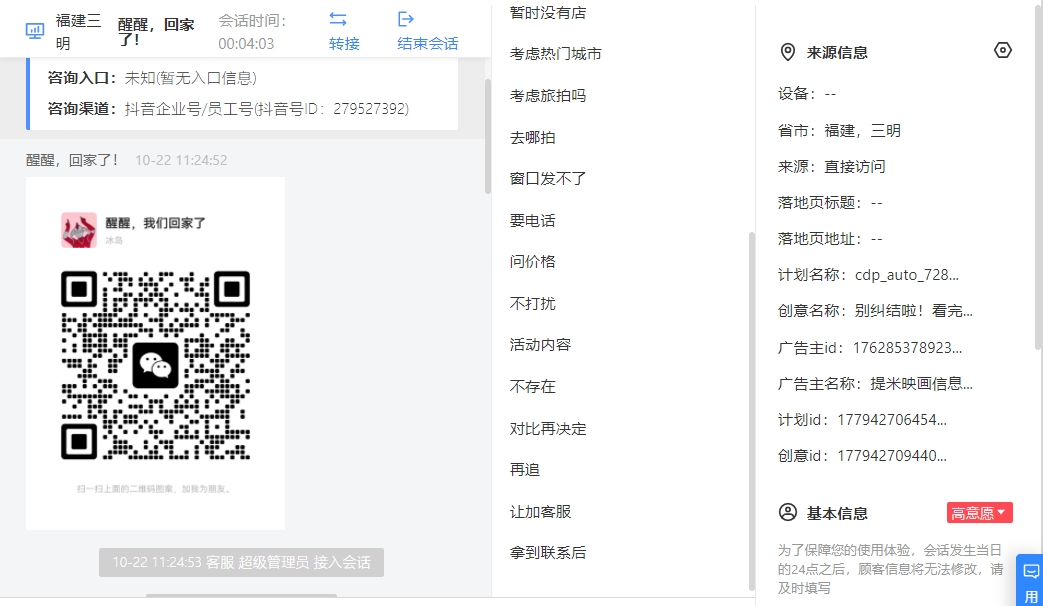The width and height of the screenshot is (1043, 606).
Task: Open the blue floating chat widget icon
Action: 1030,571
